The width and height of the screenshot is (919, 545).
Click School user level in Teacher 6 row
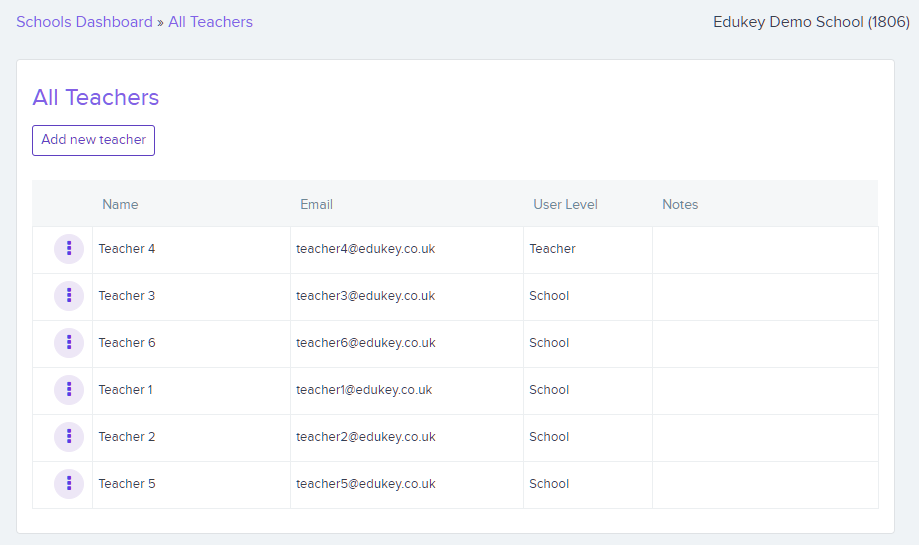[x=549, y=343]
